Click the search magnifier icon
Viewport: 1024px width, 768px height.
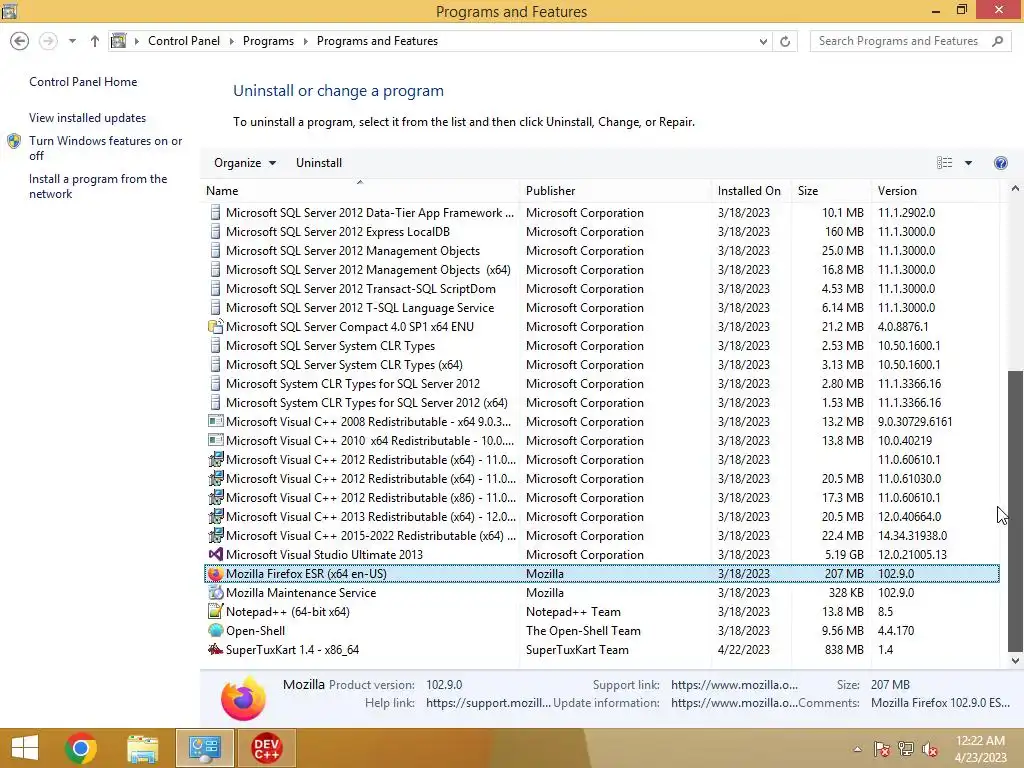coord(997,41)
